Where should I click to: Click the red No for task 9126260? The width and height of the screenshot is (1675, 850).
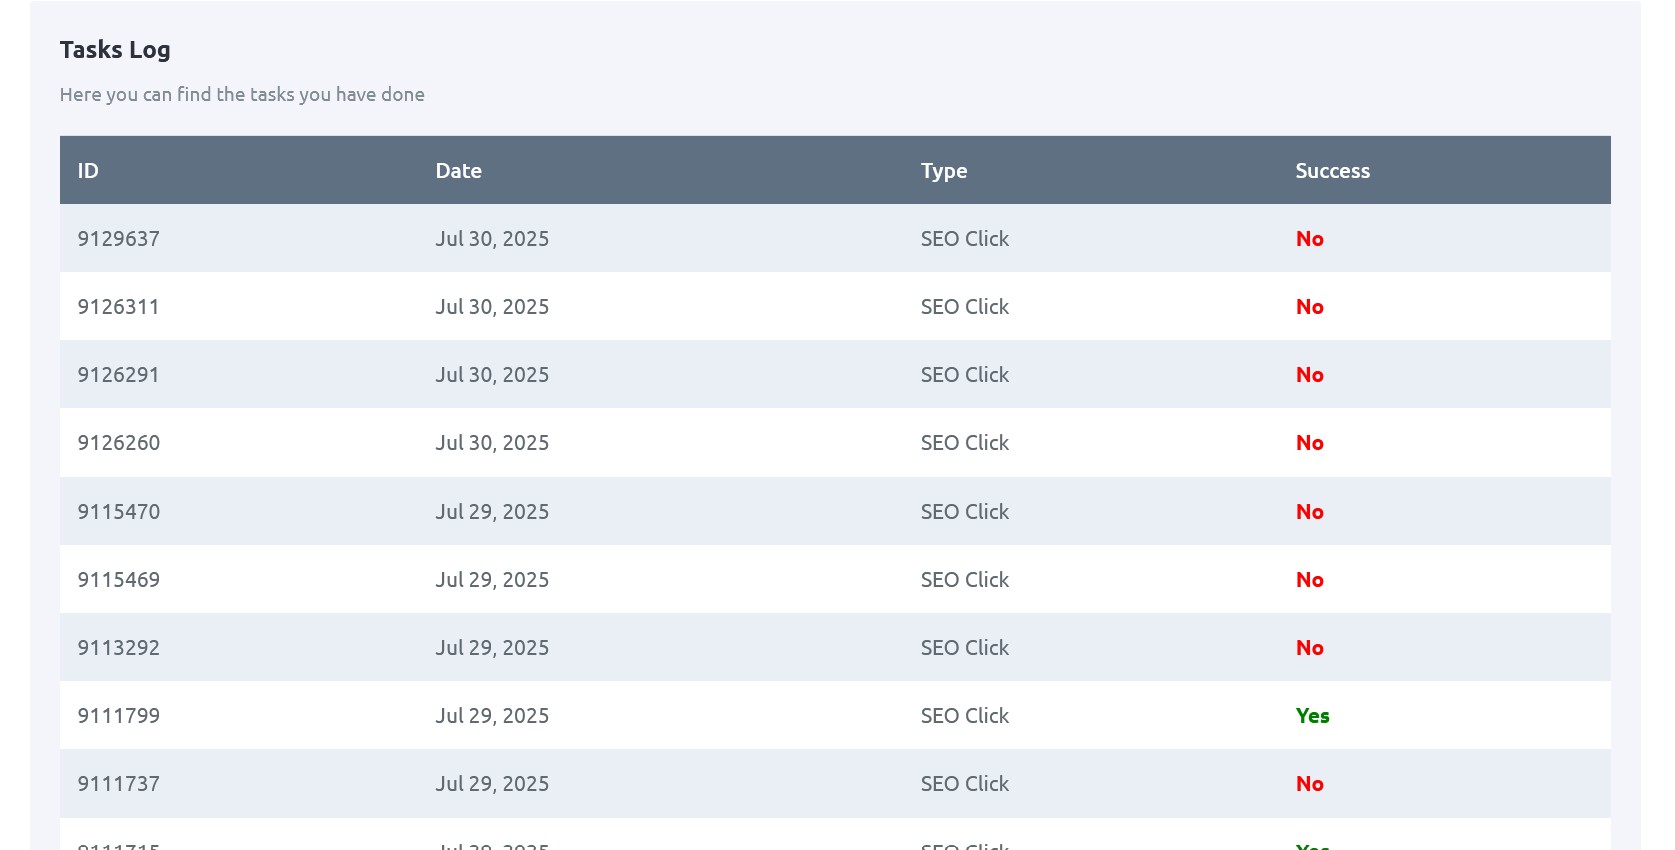click(x=1309, y=443)
